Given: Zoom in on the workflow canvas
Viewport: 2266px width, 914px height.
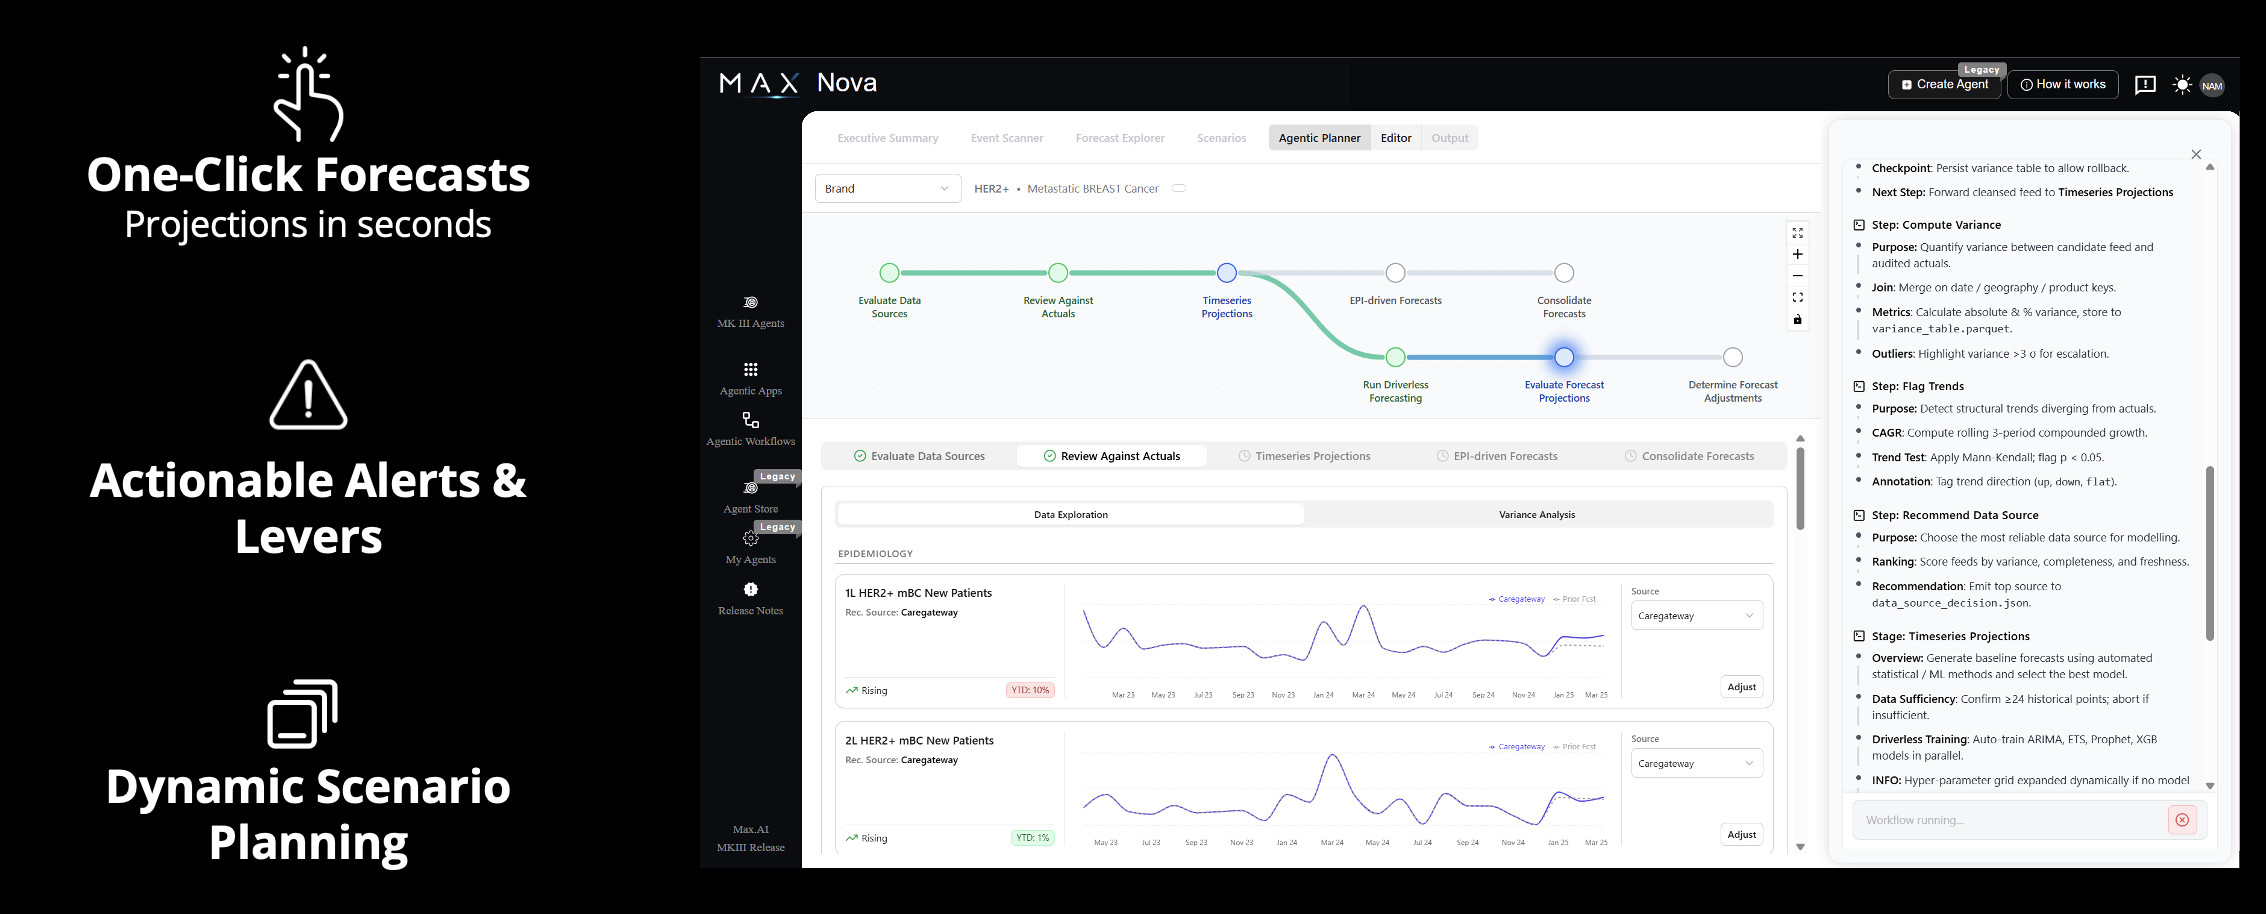Looking at the screenshot, I should [x=1797, y=255].
